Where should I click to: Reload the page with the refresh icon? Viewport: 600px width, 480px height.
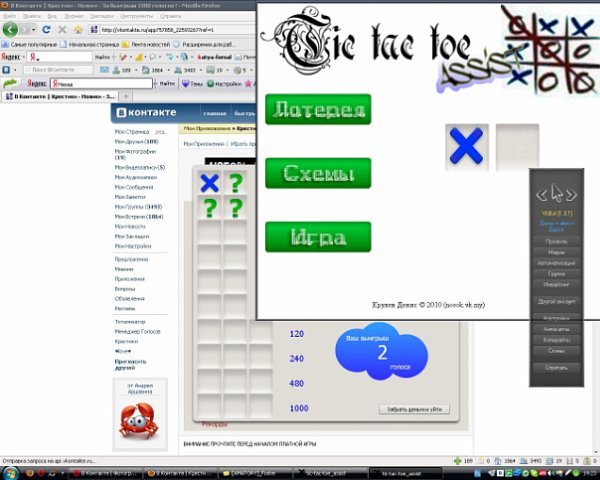pyautogui.click(x=47, y=30)
